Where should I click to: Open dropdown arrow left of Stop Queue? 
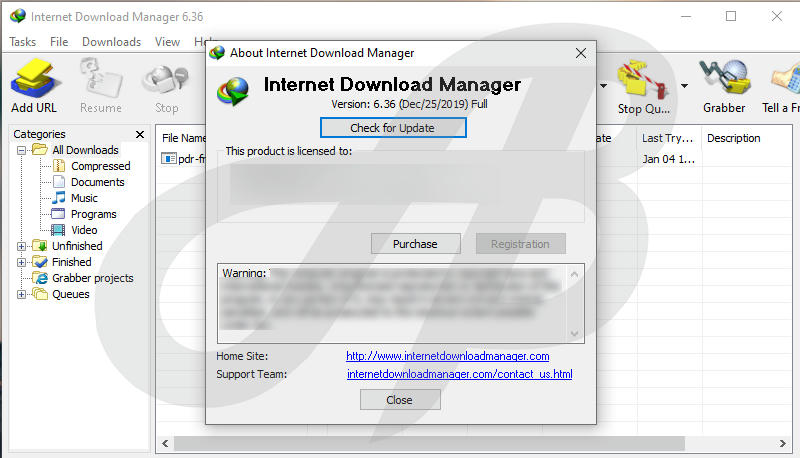(604, 86)
